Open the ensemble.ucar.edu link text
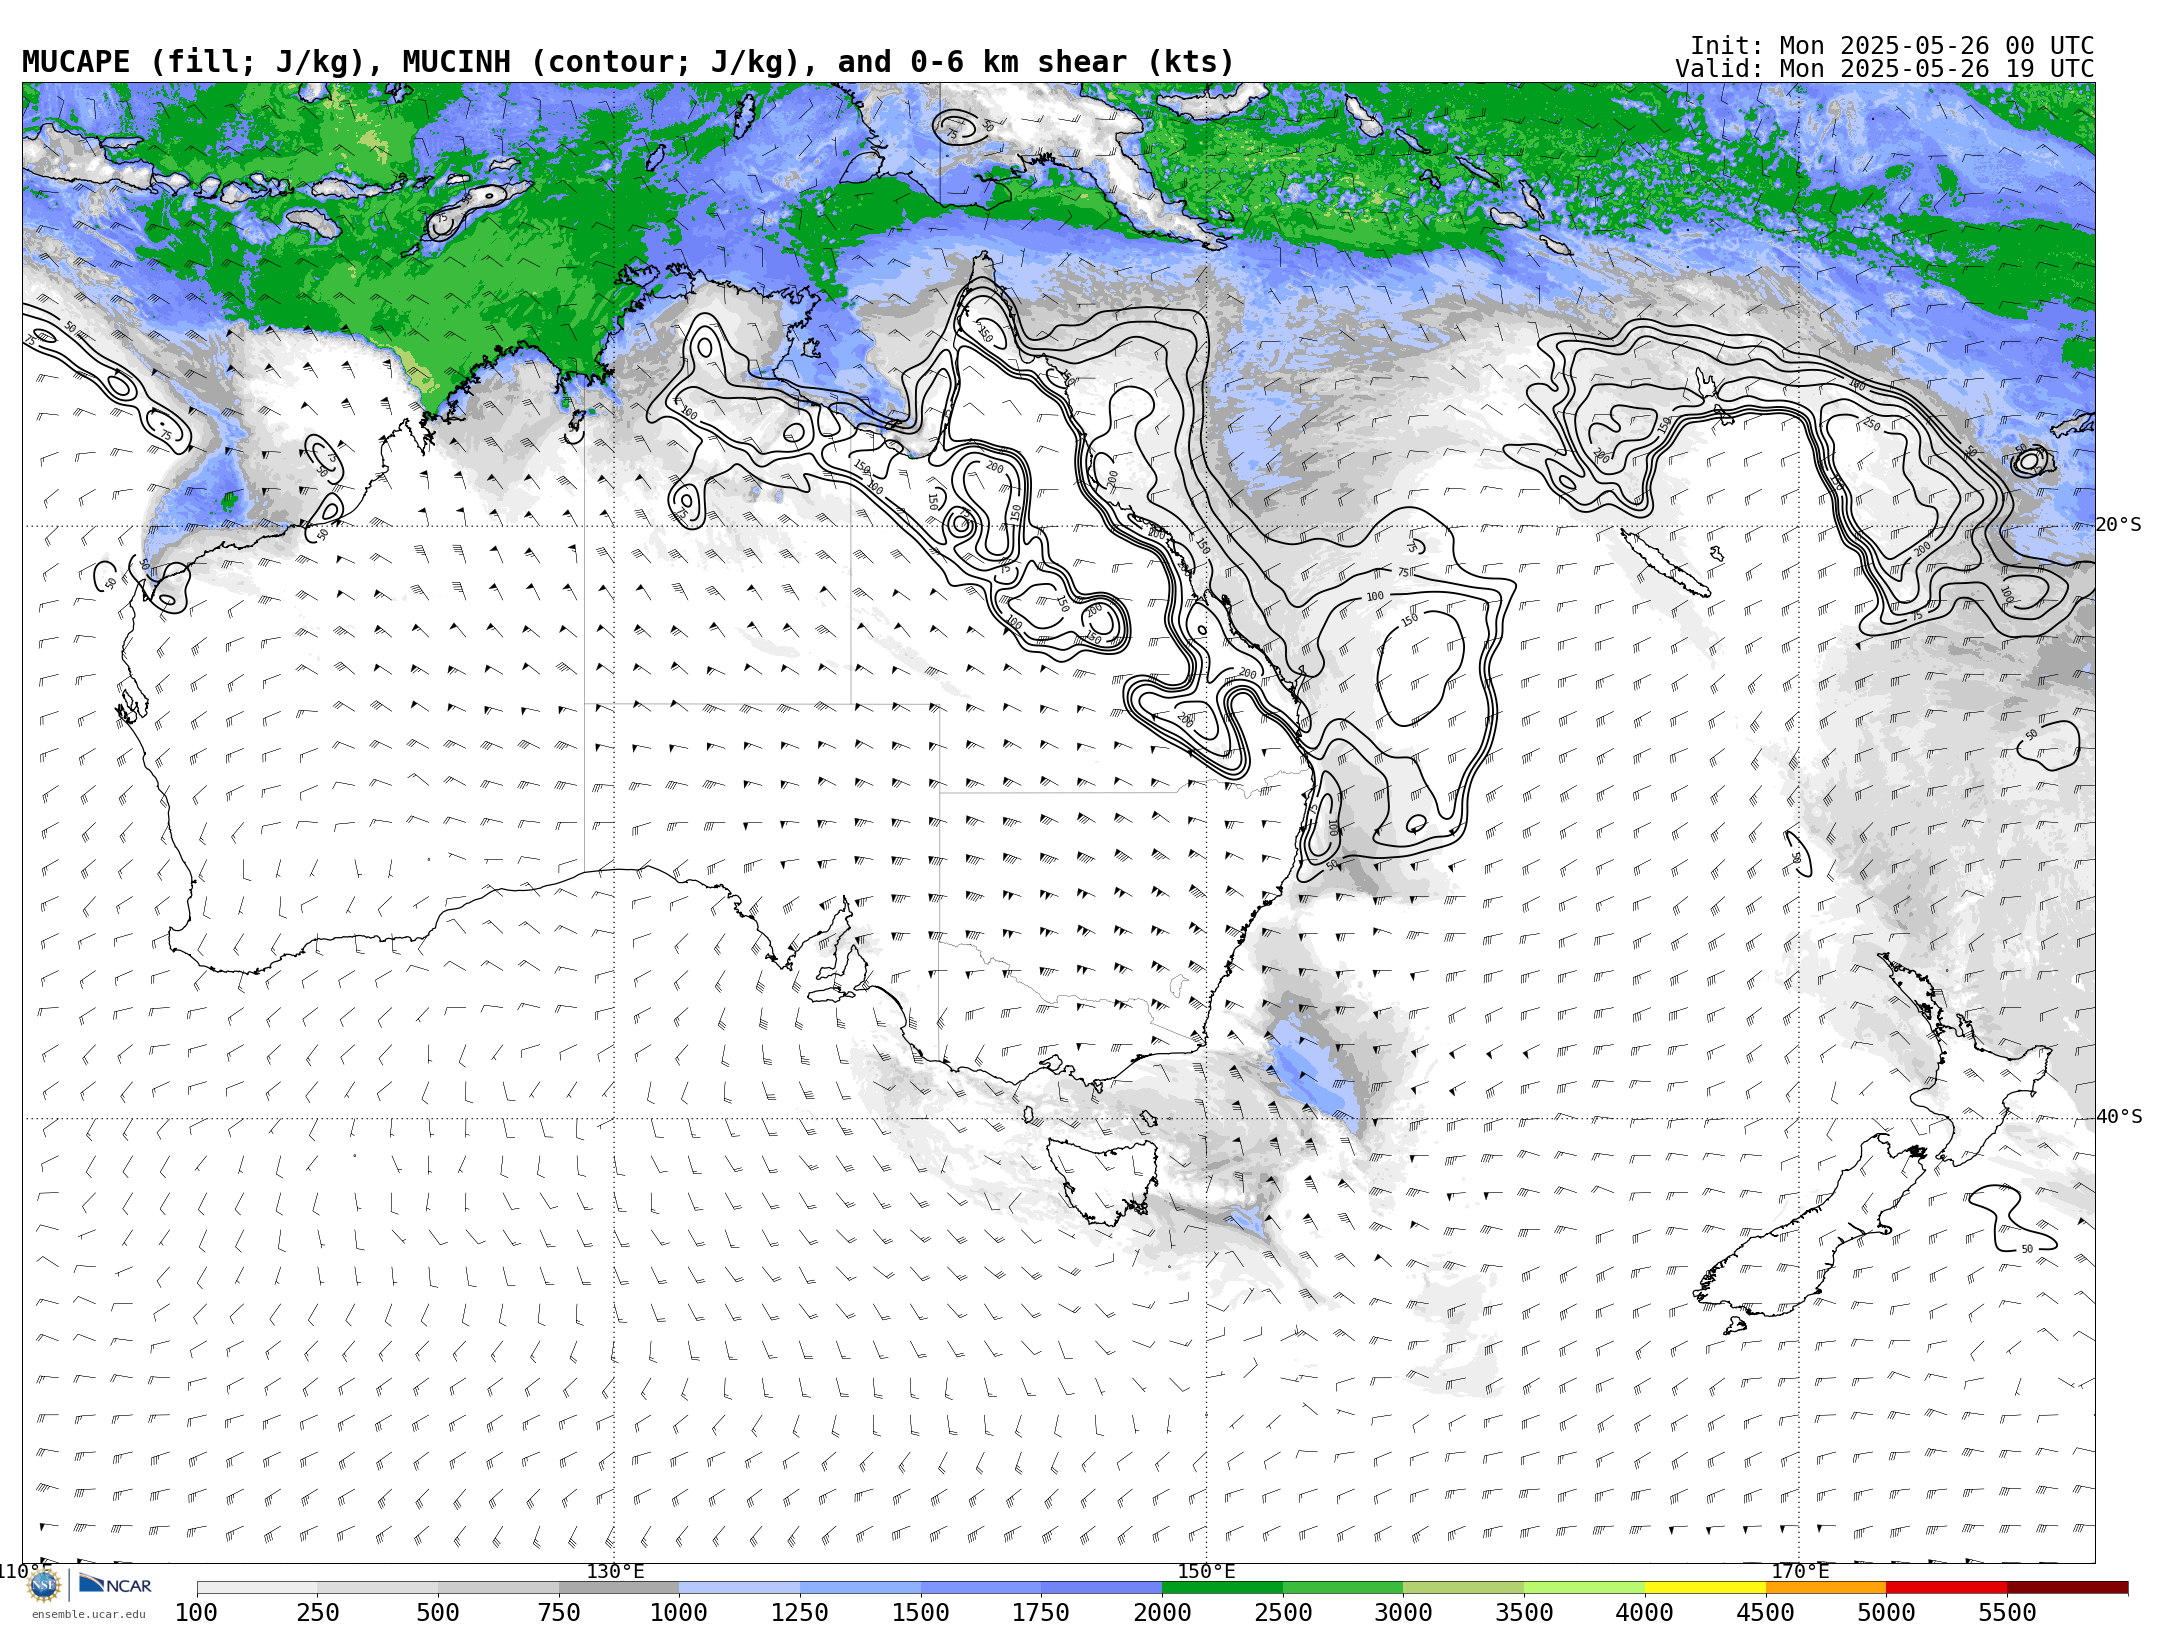The height and width of the screenshot is (1626, 2160). coord(88,1614)
